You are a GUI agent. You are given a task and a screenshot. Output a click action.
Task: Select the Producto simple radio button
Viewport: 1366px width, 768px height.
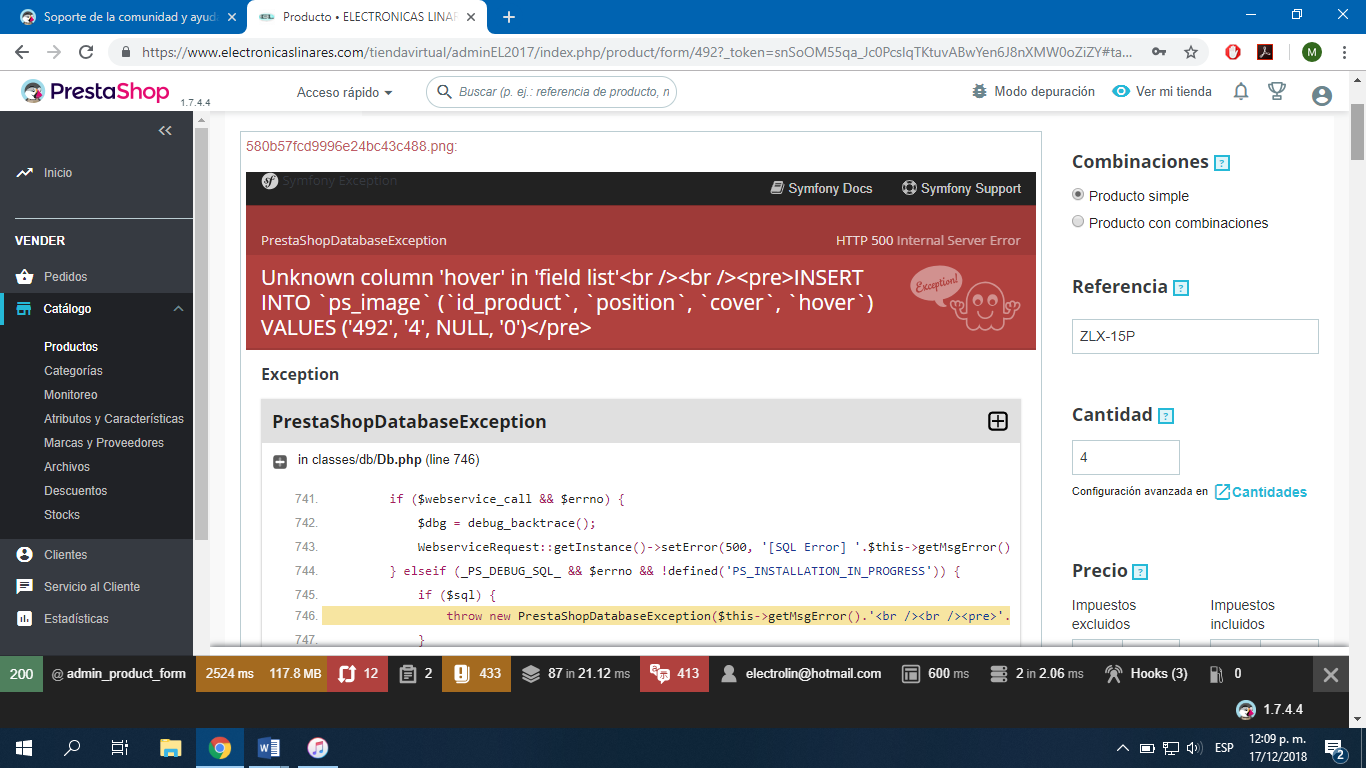pyautogui.click(x=1078, y=195)
